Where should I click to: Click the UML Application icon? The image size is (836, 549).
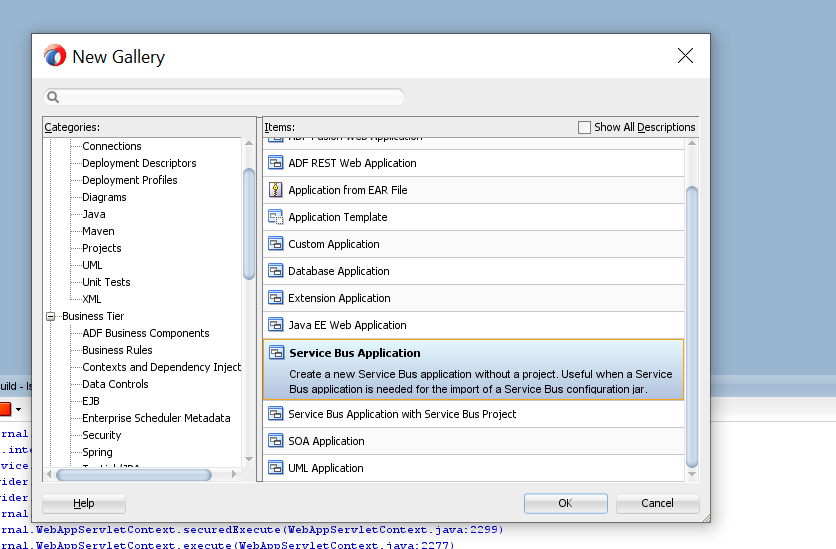[276, 468]
